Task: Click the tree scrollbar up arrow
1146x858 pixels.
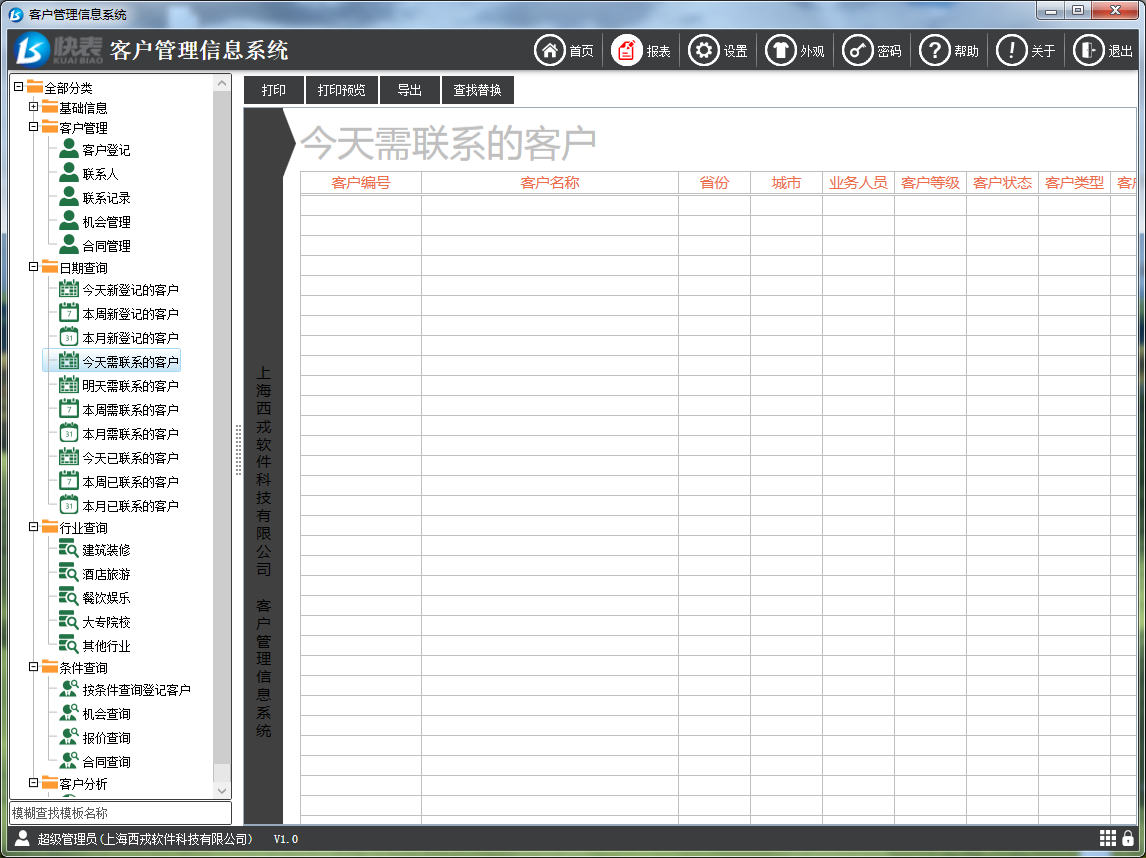Action: (222, 84)
